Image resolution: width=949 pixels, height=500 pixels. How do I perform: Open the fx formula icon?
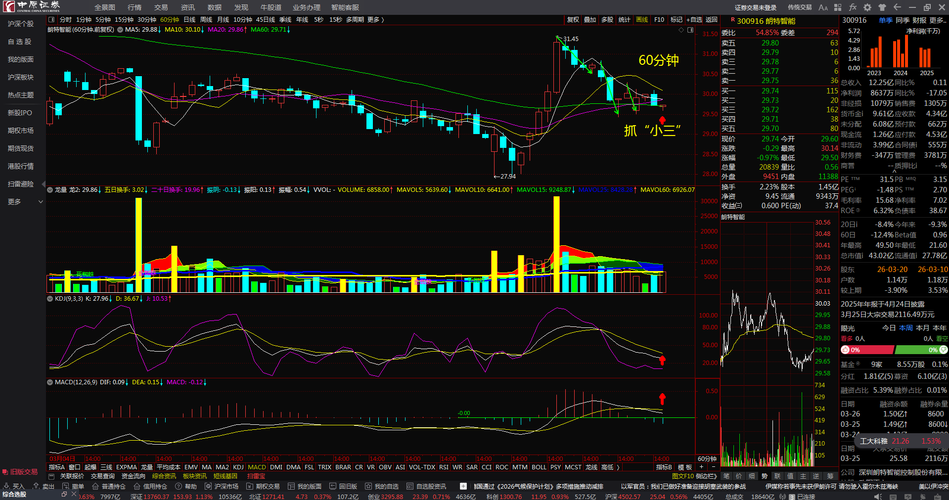(853, 7)
